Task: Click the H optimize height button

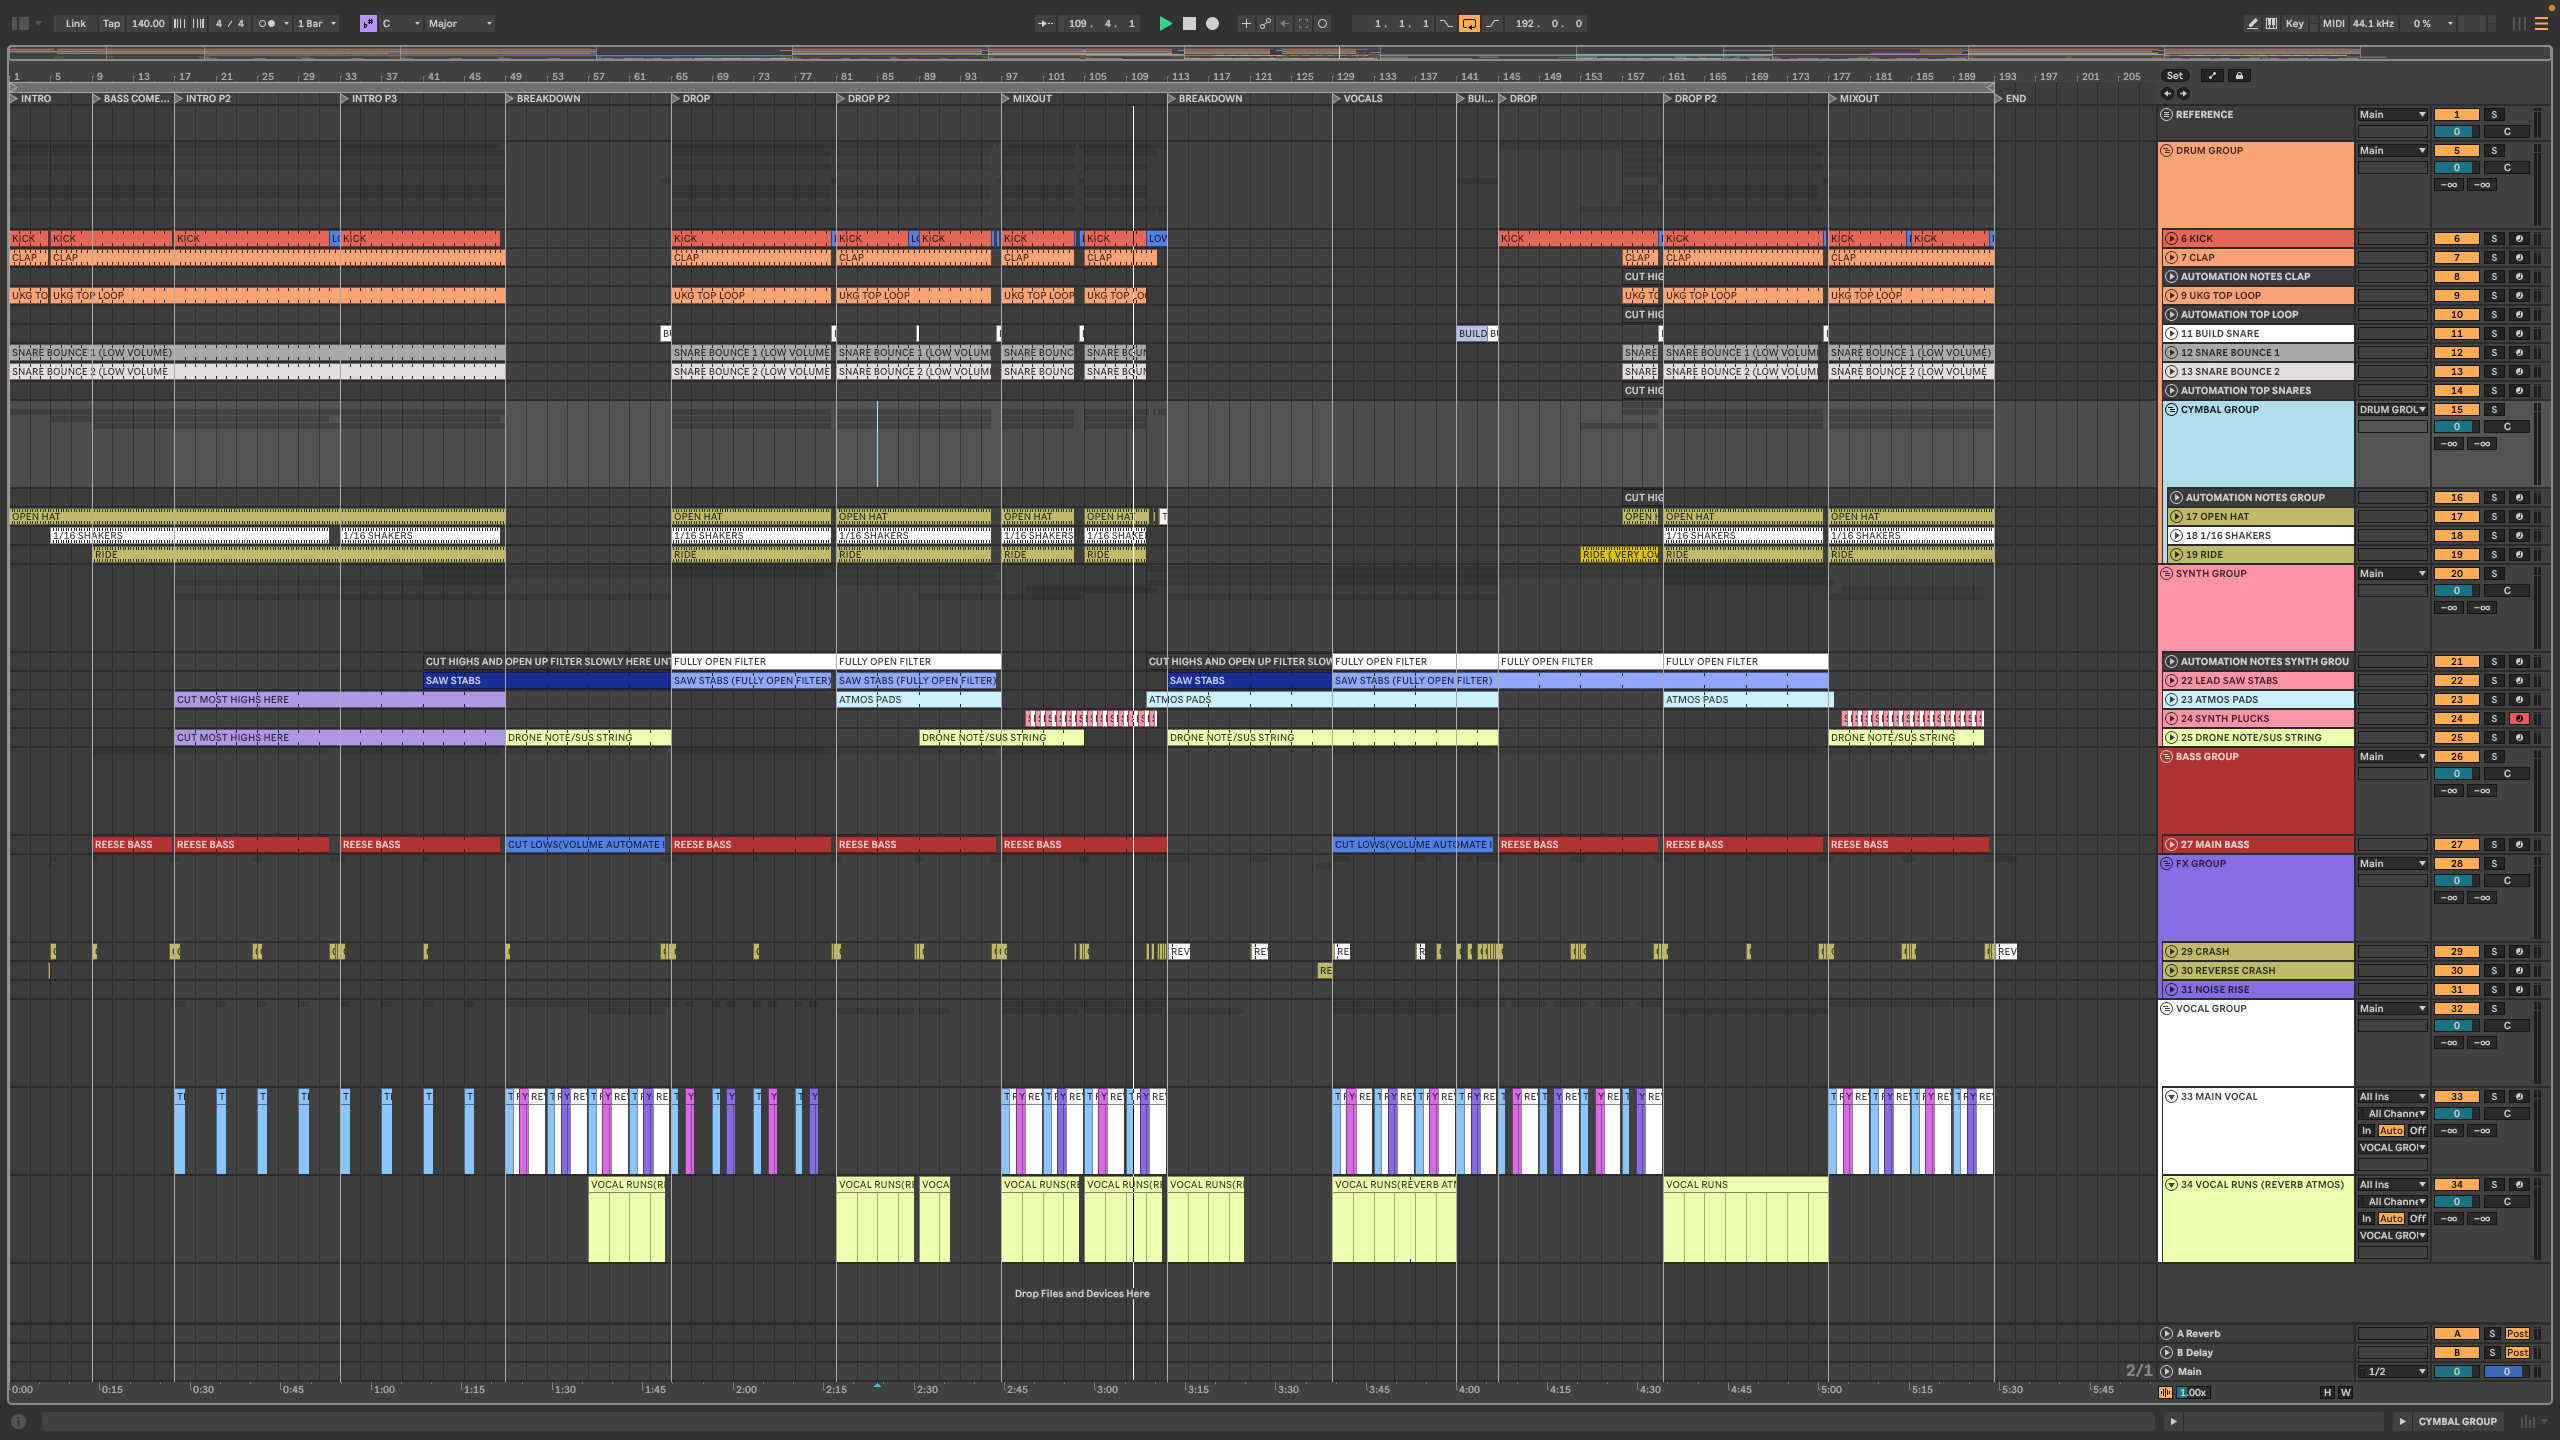Action: pos(2327,1392)
